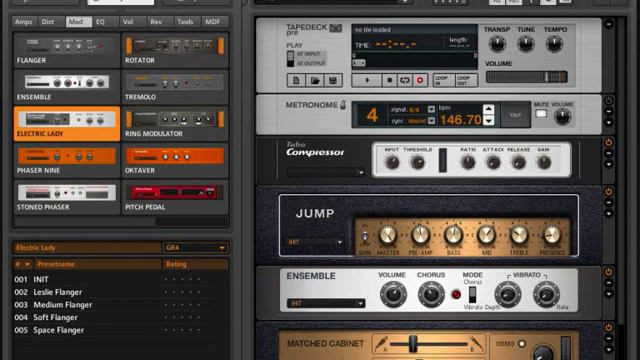Disable the Jump amp power button

point(609,191)
